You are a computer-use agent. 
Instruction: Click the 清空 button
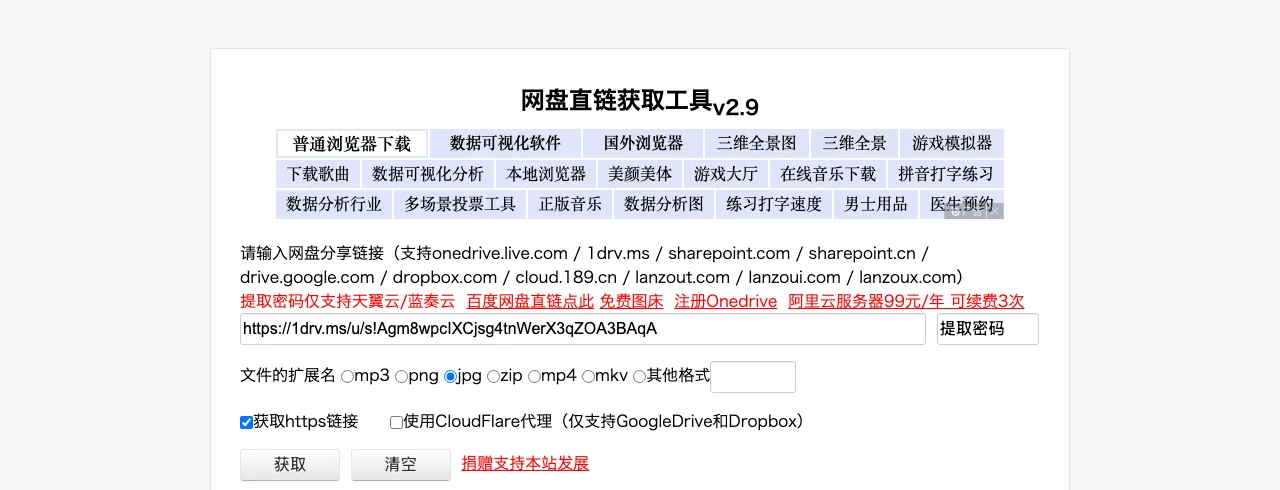click(x=401, y=465)
